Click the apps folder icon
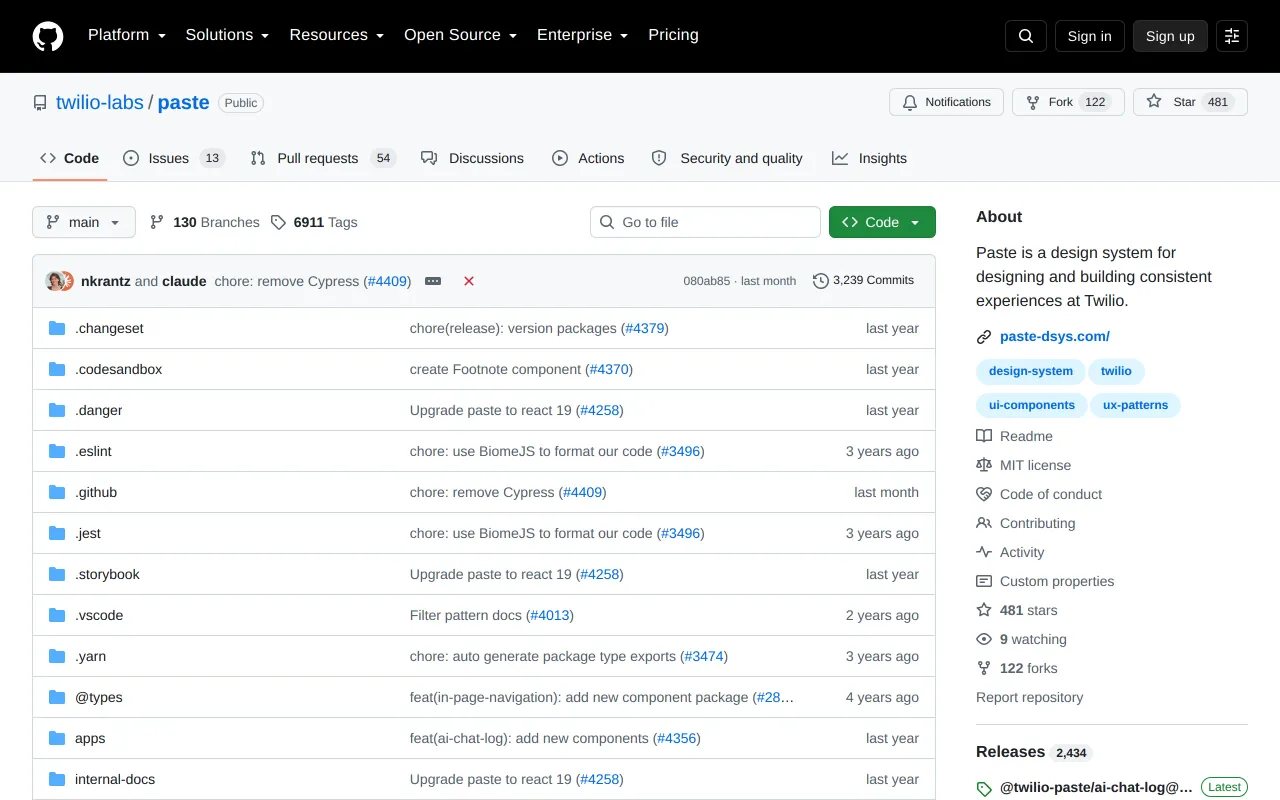The width and height of the screenshot is (1280, 800). click(57, 738)
